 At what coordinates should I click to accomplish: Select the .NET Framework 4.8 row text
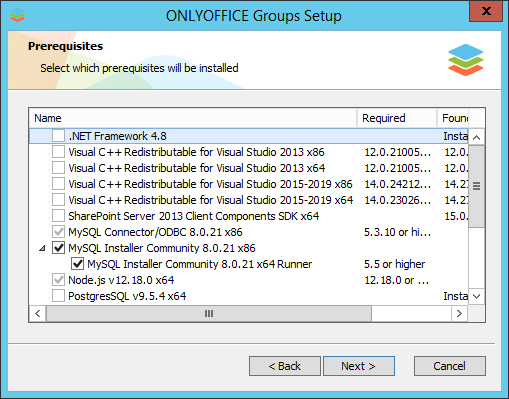click(117, 136)
